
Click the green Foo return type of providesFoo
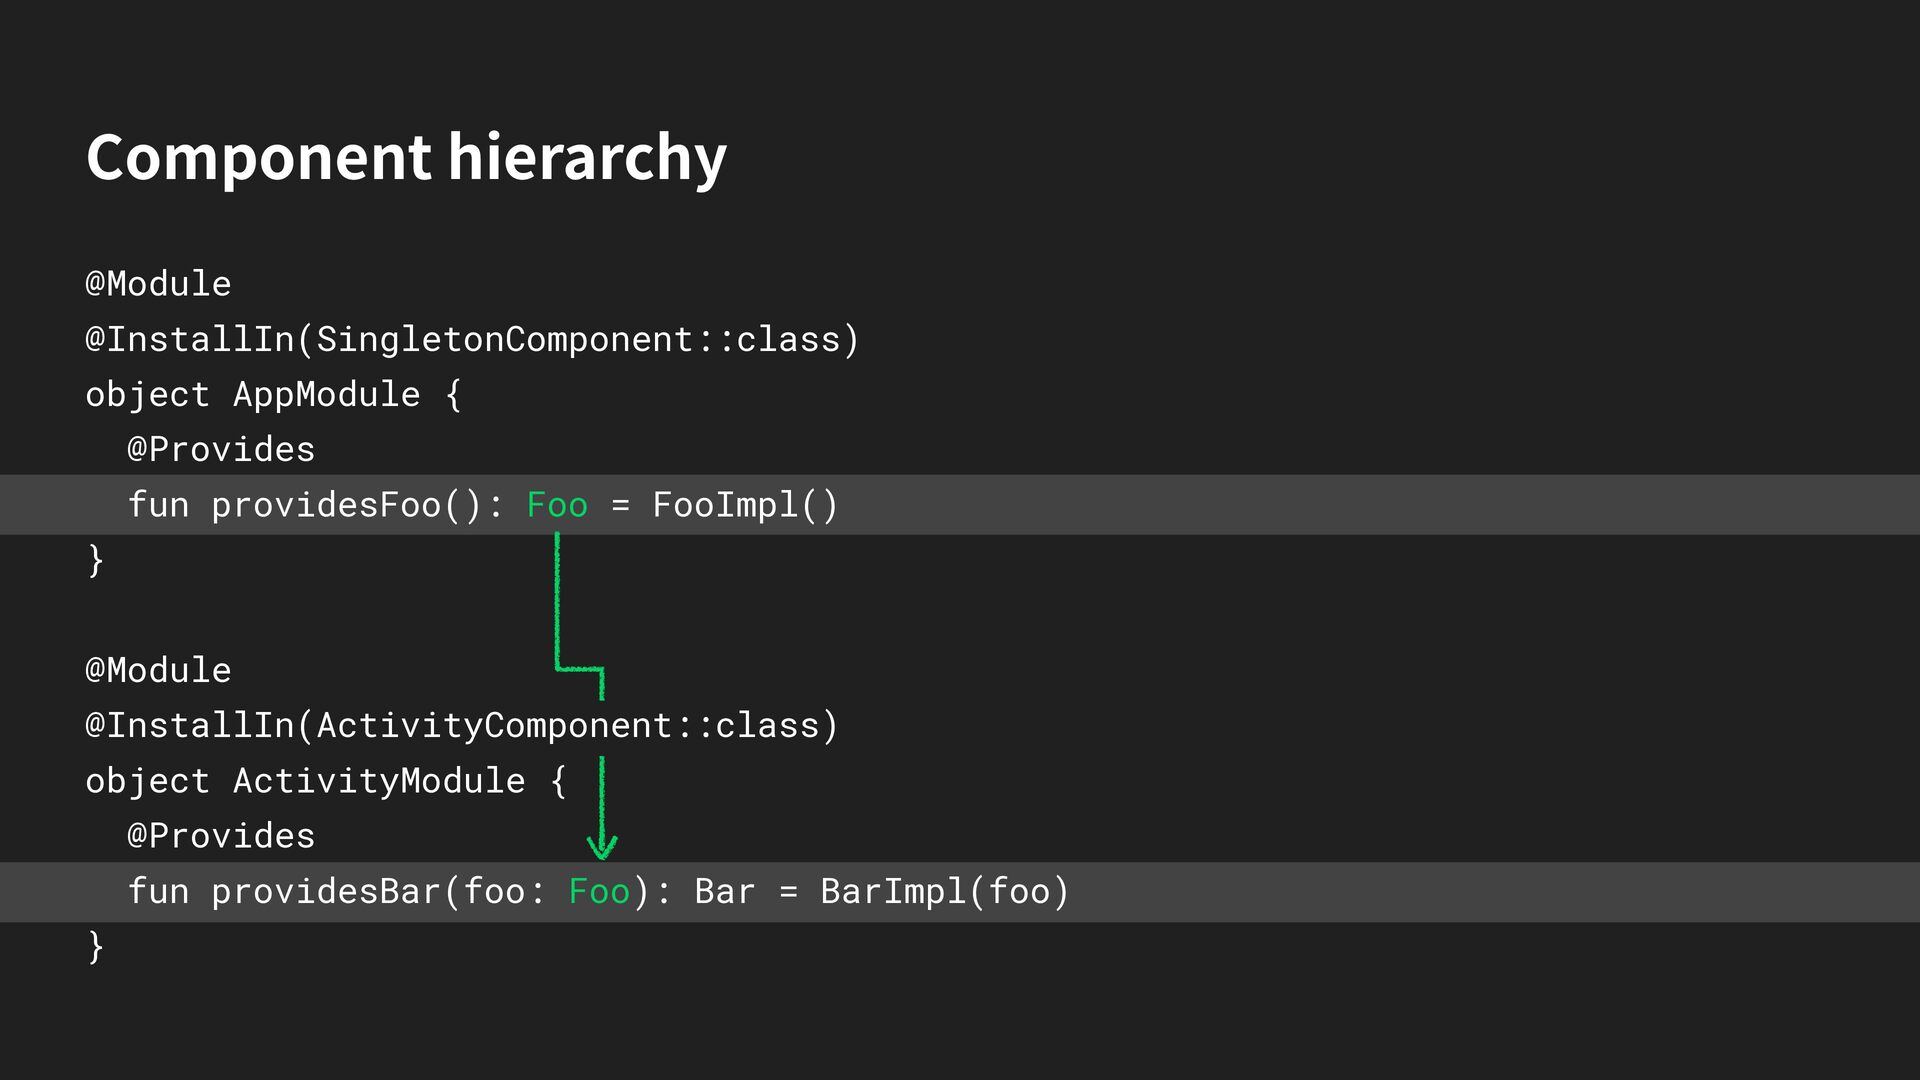(557, 505)
